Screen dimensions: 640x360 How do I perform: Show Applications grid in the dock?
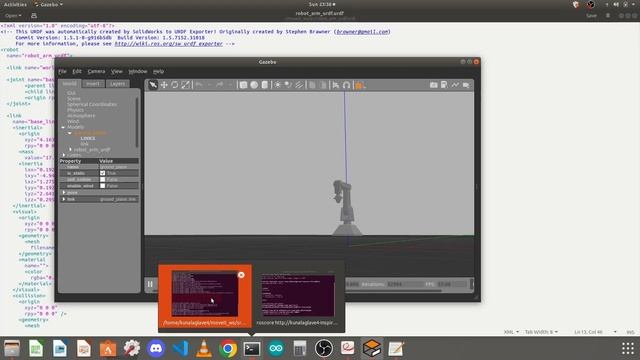[628, 349]
